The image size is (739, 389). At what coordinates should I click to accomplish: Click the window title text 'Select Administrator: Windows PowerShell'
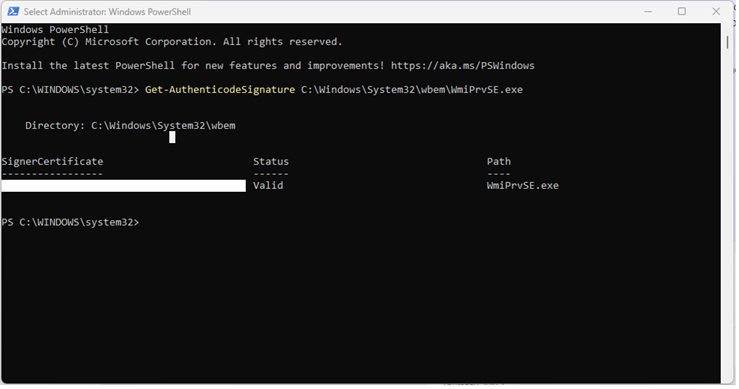[x=107, y=12]
